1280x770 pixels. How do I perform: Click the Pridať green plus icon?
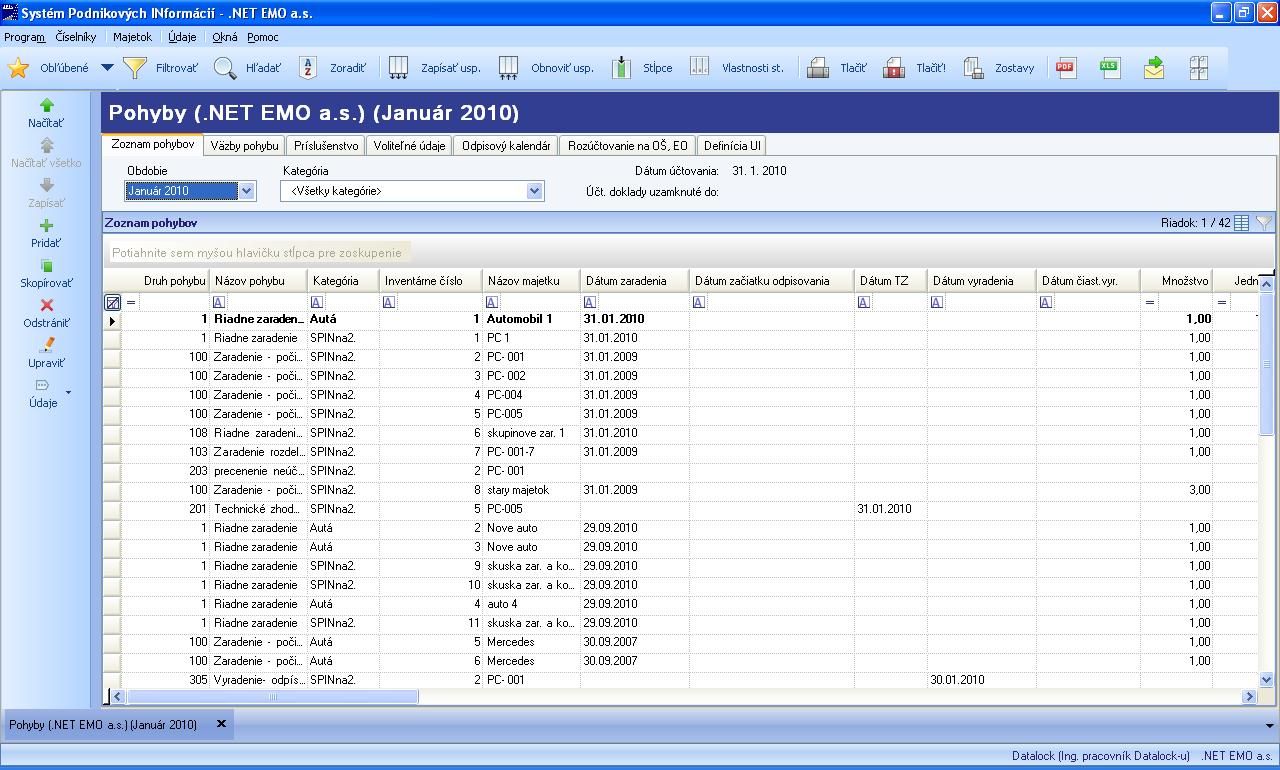[46, 226]
